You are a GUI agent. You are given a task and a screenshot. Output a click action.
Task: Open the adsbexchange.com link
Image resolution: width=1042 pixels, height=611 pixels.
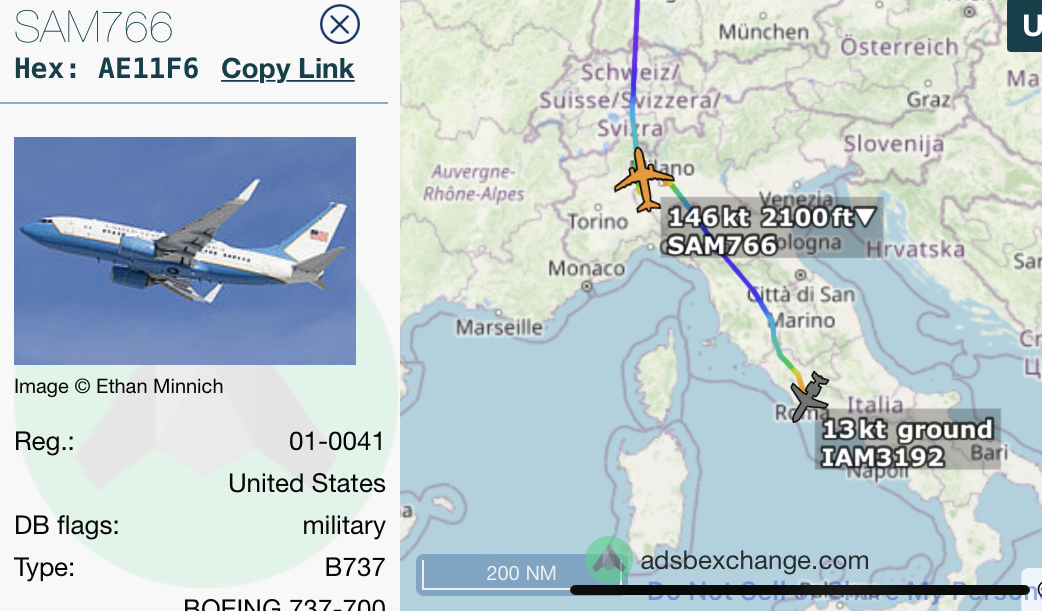tap(754, 560)
